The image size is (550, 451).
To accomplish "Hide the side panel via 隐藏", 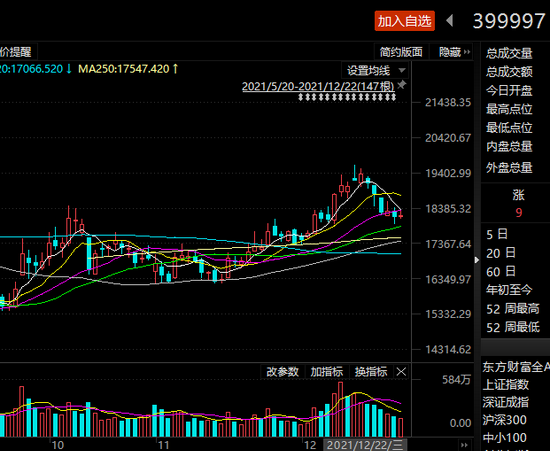I will point(454,52).
